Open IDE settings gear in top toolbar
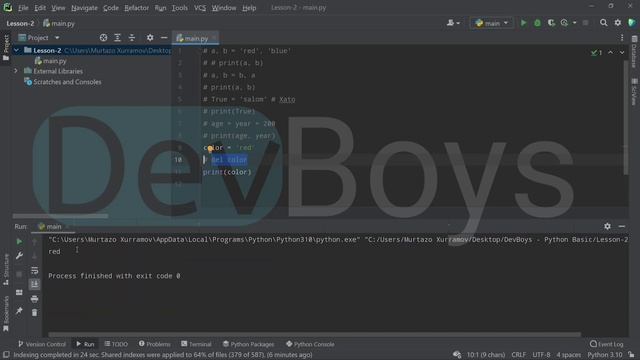The width and height of the screenshot is (640, 360). (618, 23)
